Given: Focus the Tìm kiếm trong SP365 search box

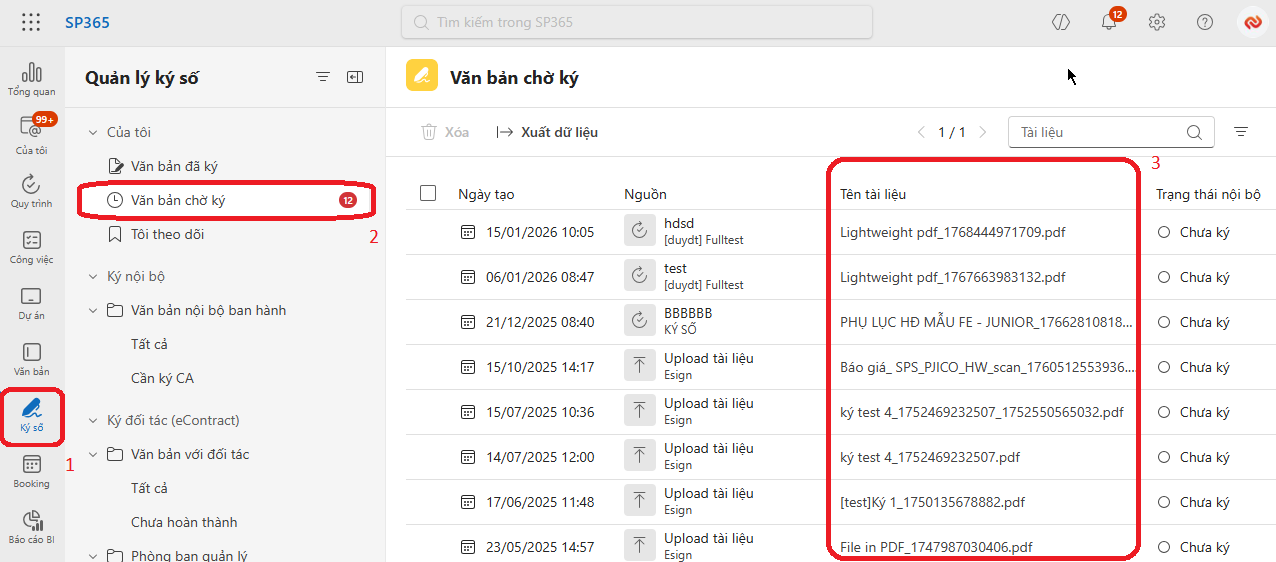Looking at the screenshot, I should pyautogui.click(x=637, y=22).
